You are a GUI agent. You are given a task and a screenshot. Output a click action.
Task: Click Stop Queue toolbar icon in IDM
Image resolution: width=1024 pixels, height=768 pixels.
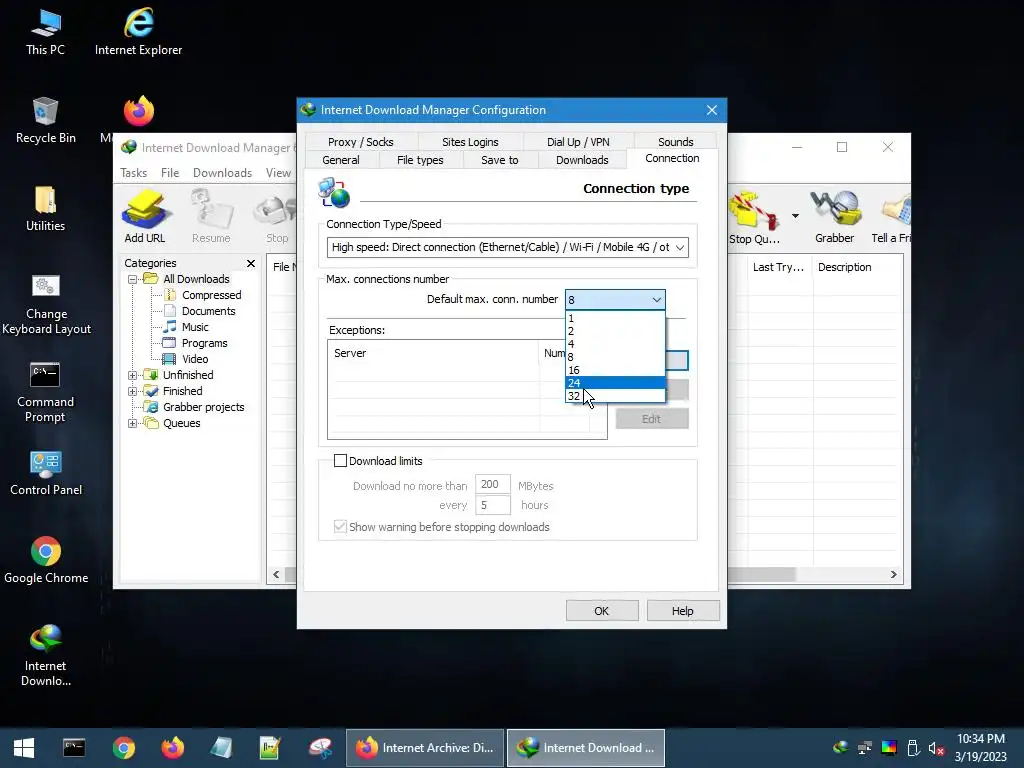click(754, 217)
